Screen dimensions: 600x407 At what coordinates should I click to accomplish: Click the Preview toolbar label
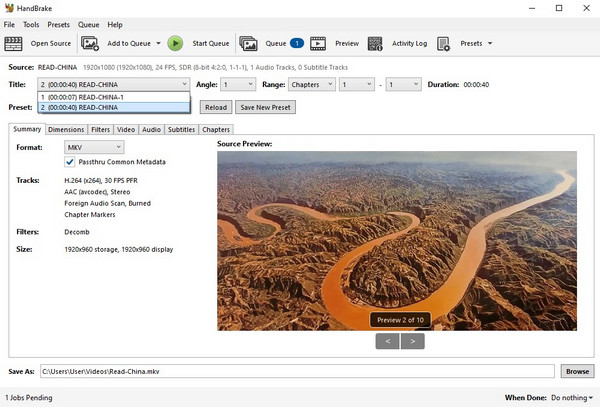click(x=347, y=44)
